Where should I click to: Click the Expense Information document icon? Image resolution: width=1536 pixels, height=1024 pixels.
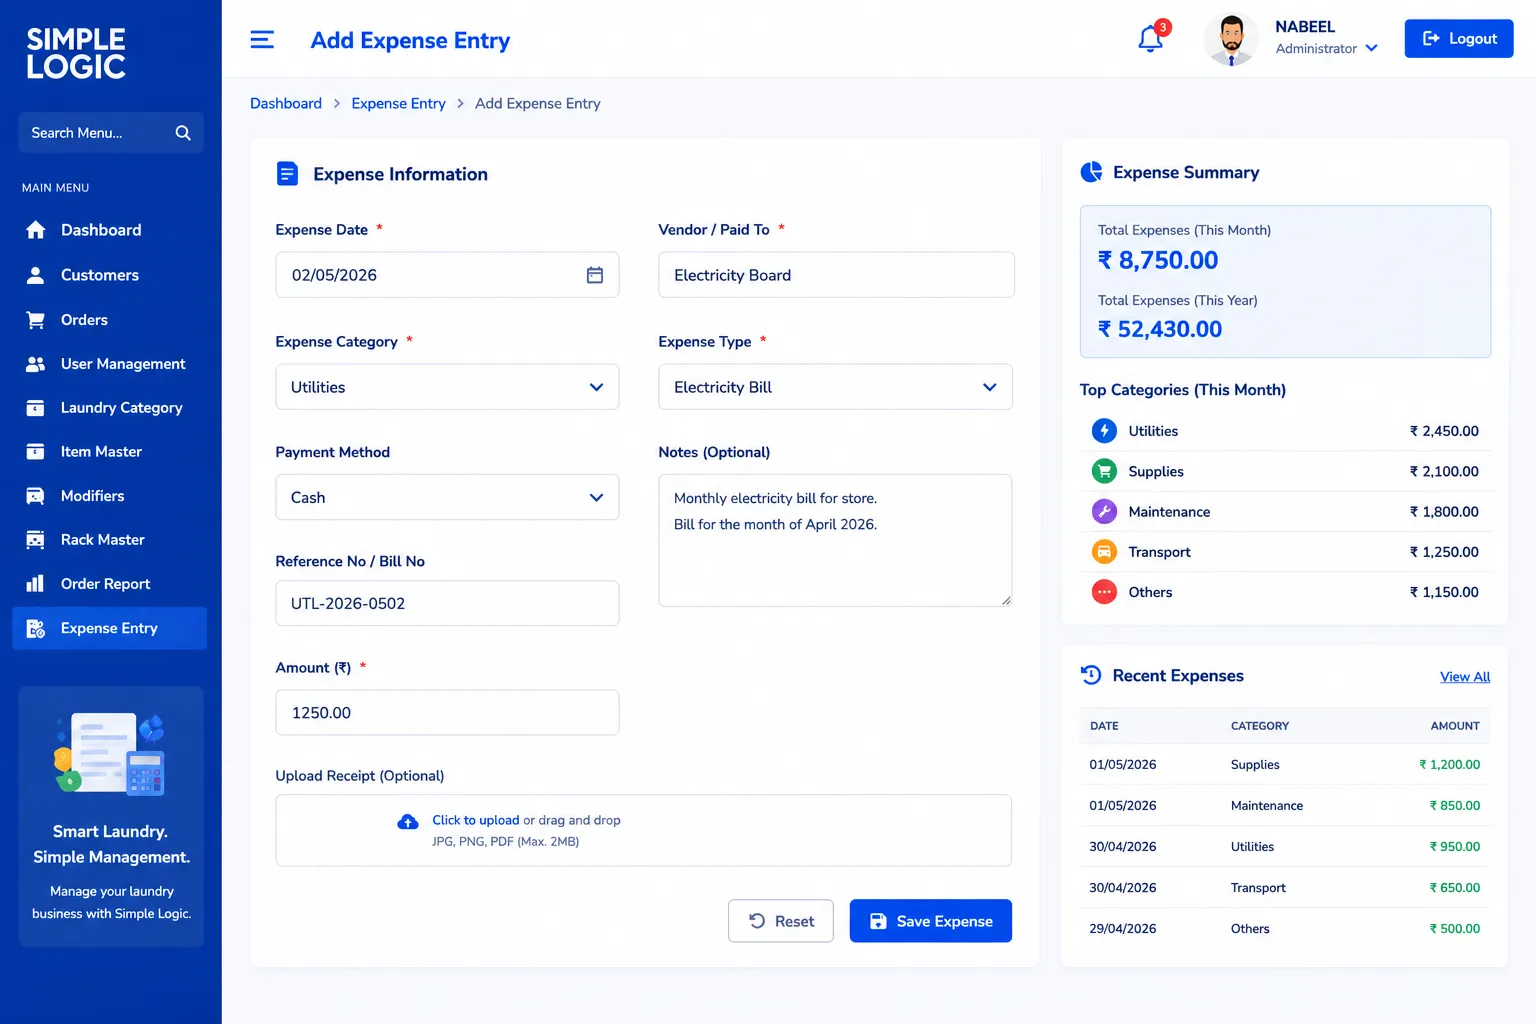click(x=287, y=174)
